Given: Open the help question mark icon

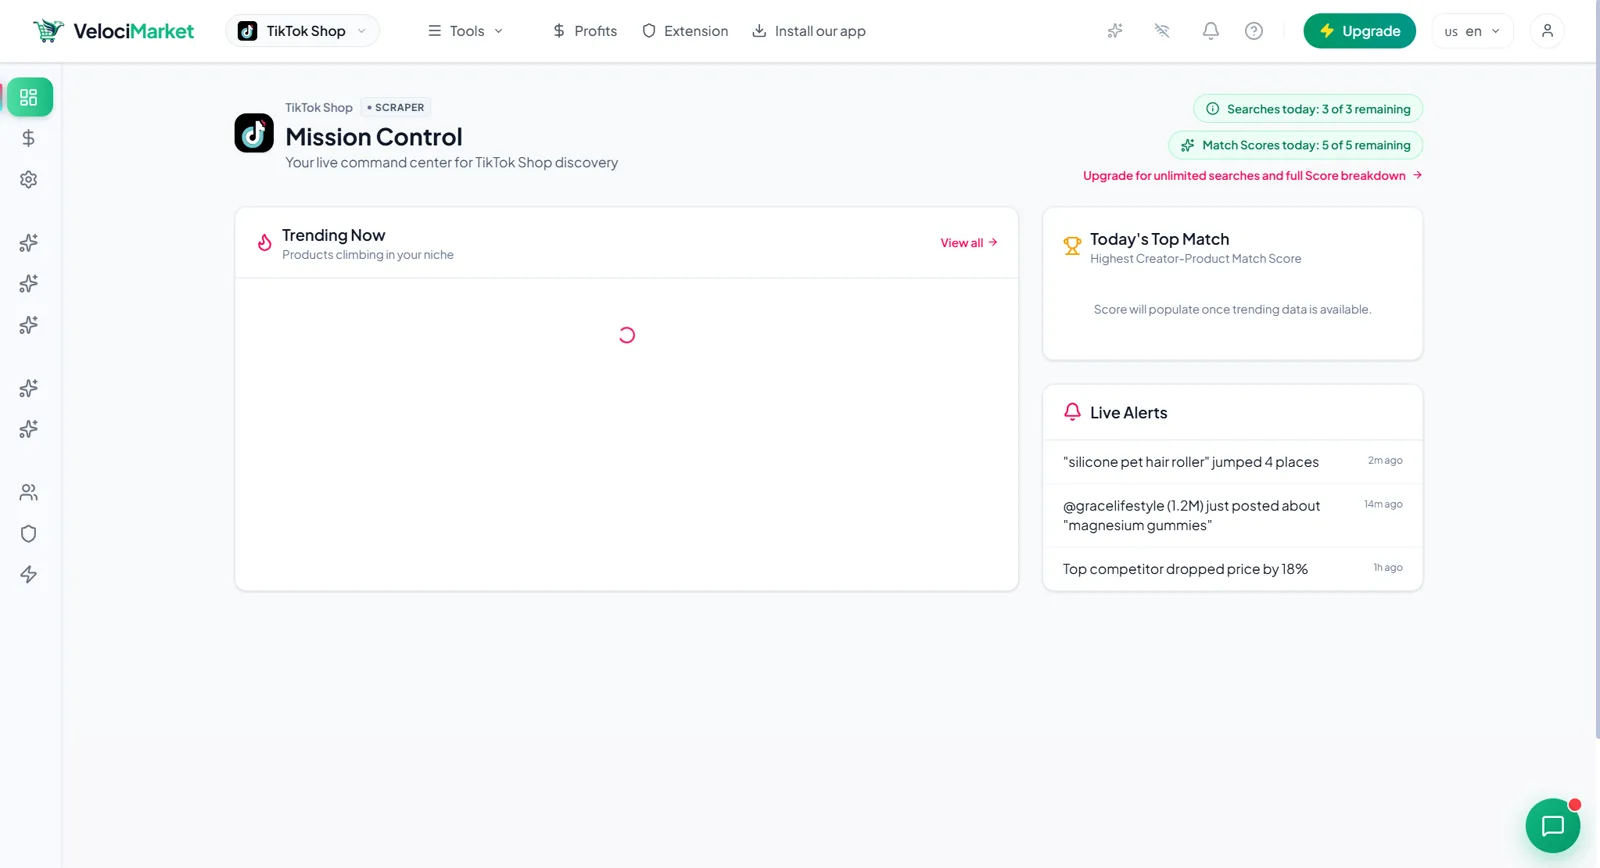Looking at the screenshot, I should pos(1254,31).
